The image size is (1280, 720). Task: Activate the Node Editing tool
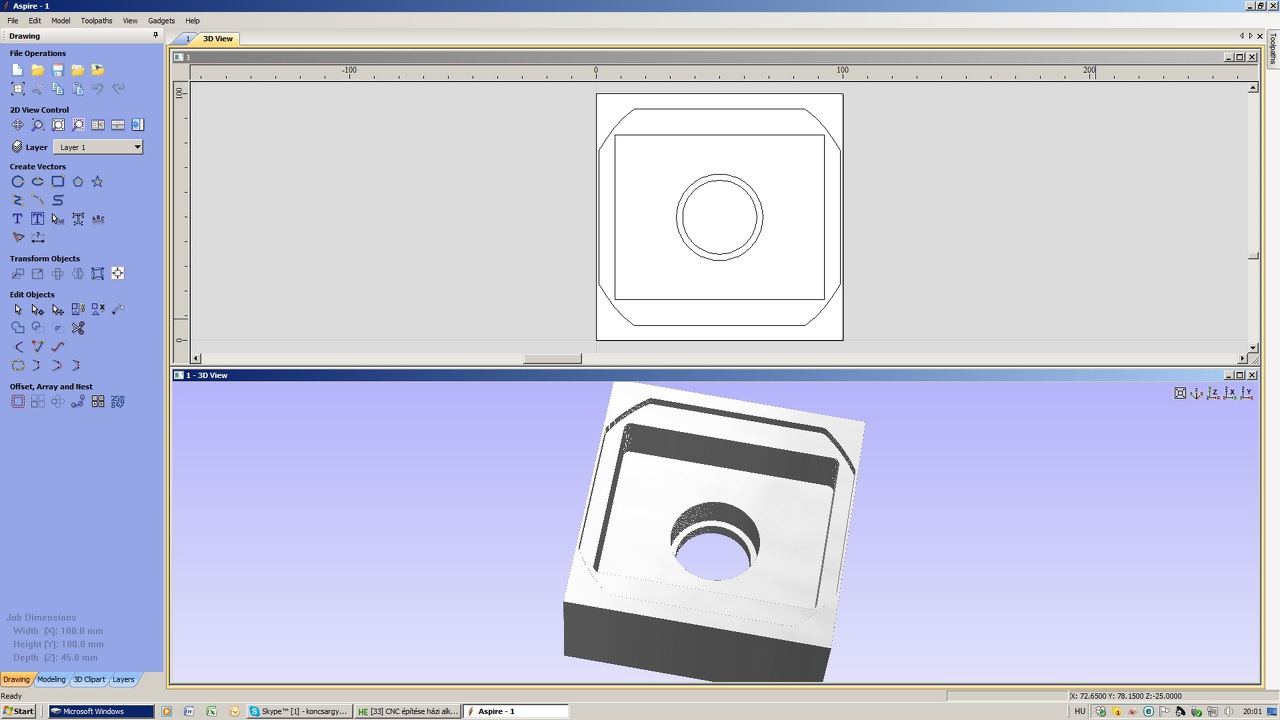[37, 310]
